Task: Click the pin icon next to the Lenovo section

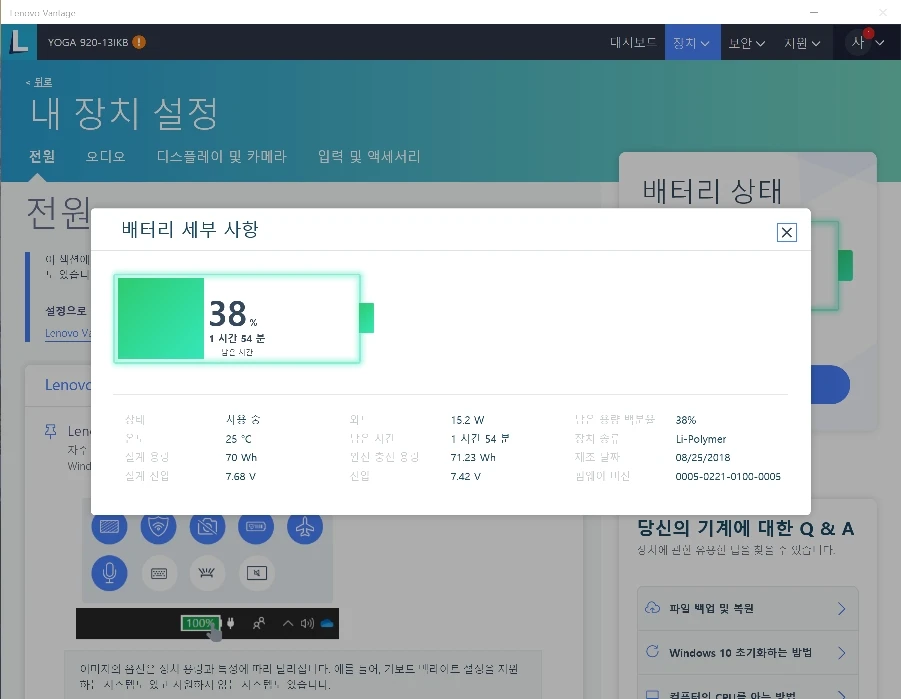Action: click(51, 431)
